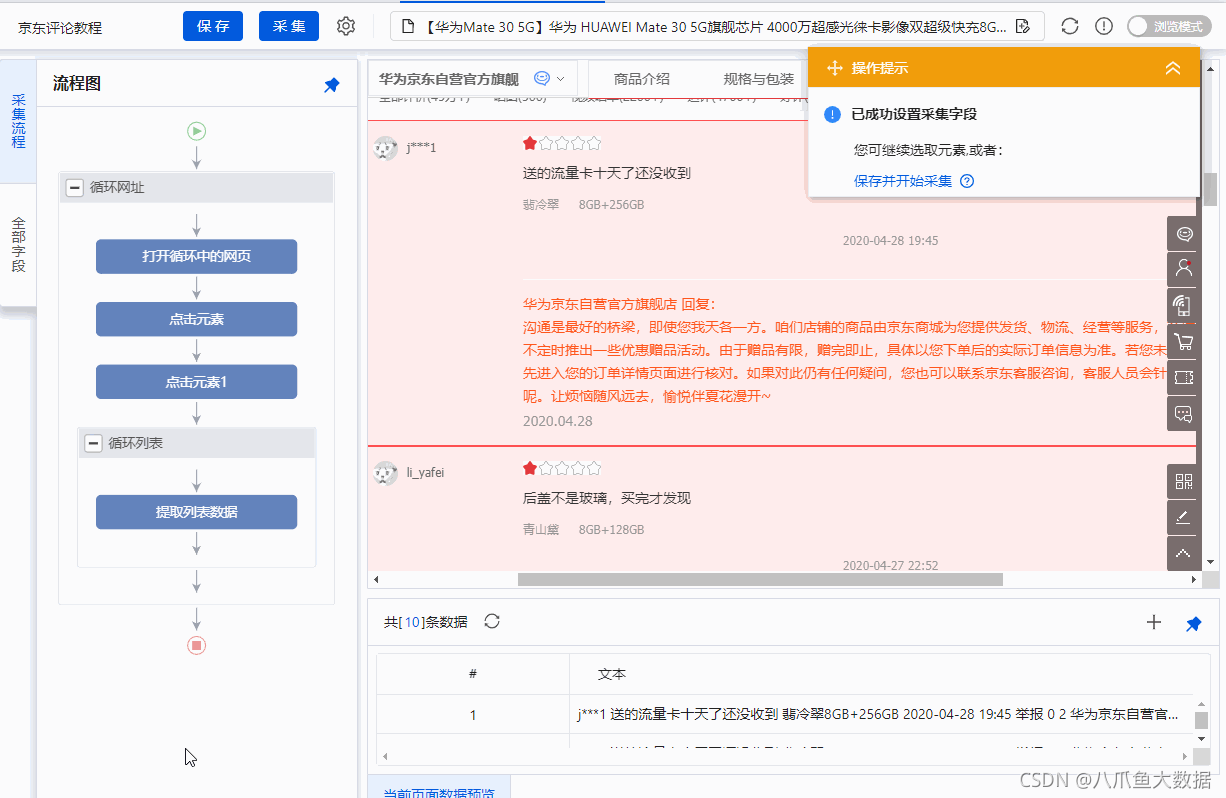Select the 提取列表数据 step
Screen dimensions: 1226x798
click(x=196, y=512)
